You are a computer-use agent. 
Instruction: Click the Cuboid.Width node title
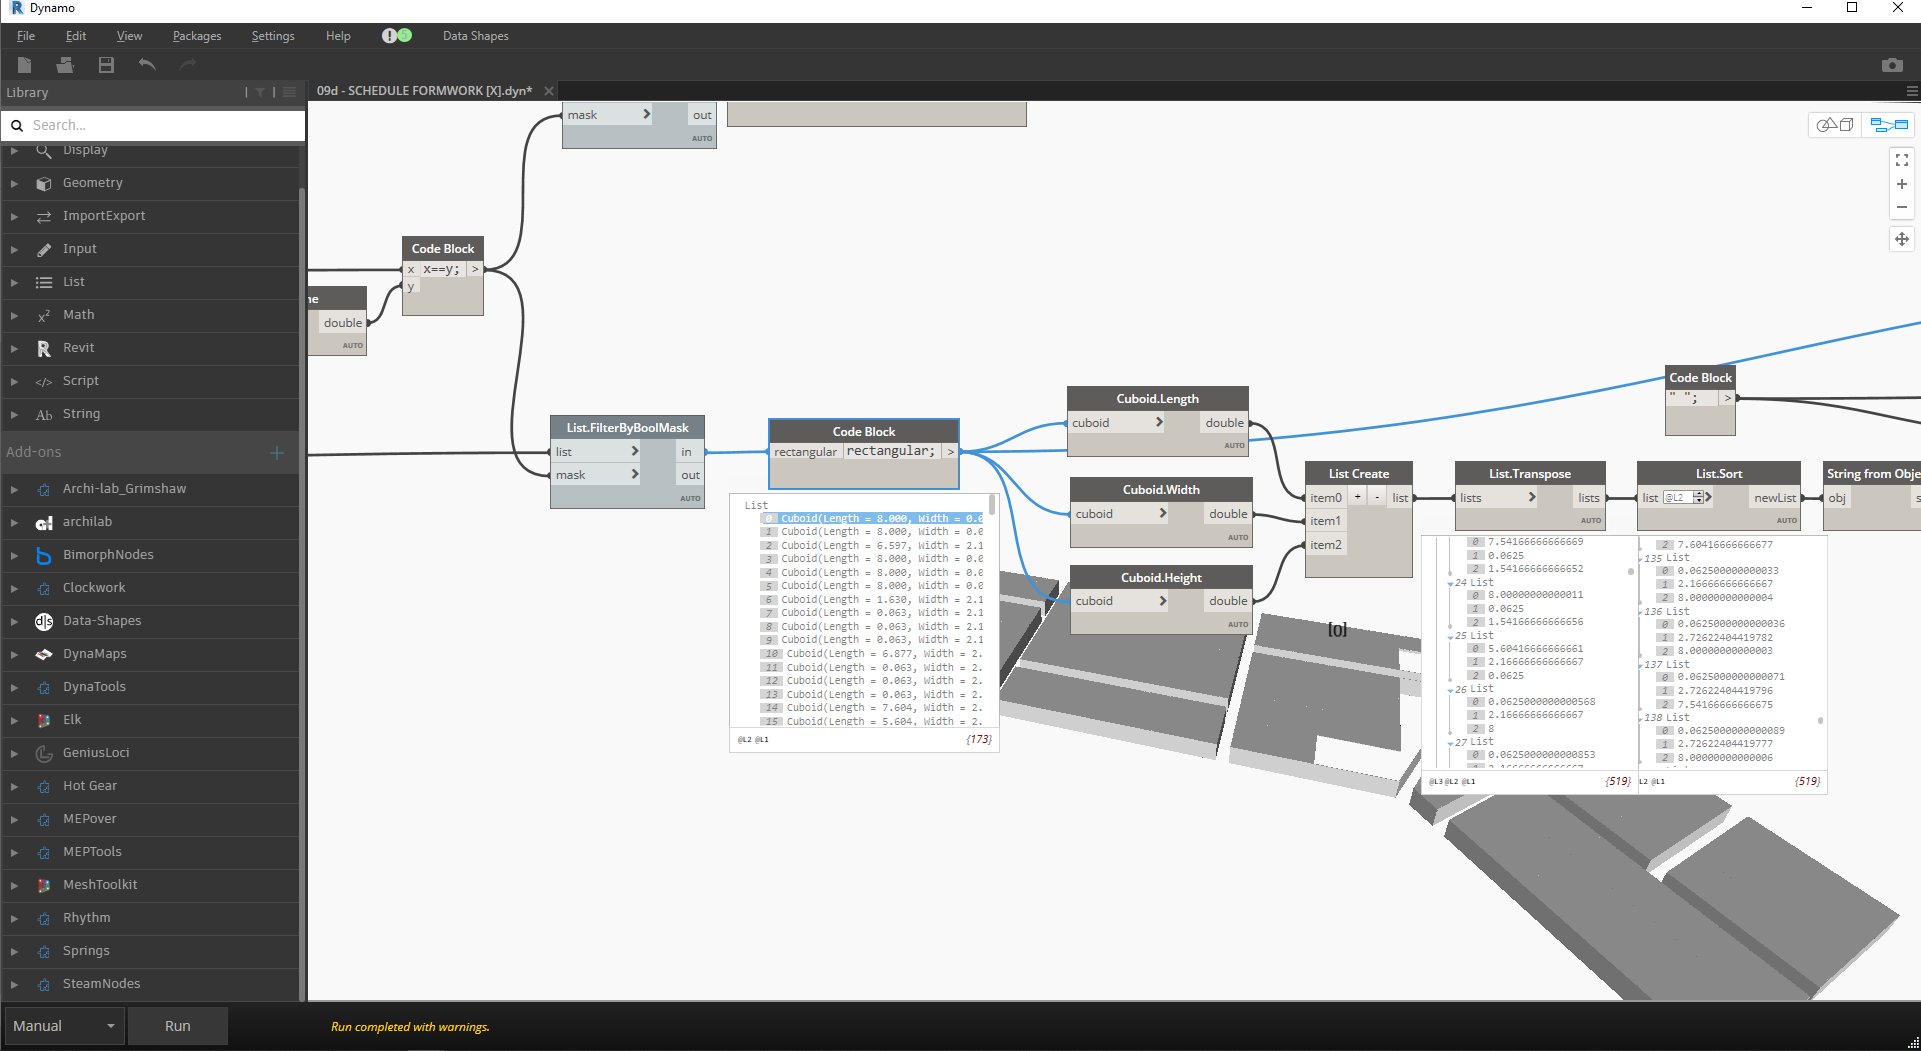1161,489
